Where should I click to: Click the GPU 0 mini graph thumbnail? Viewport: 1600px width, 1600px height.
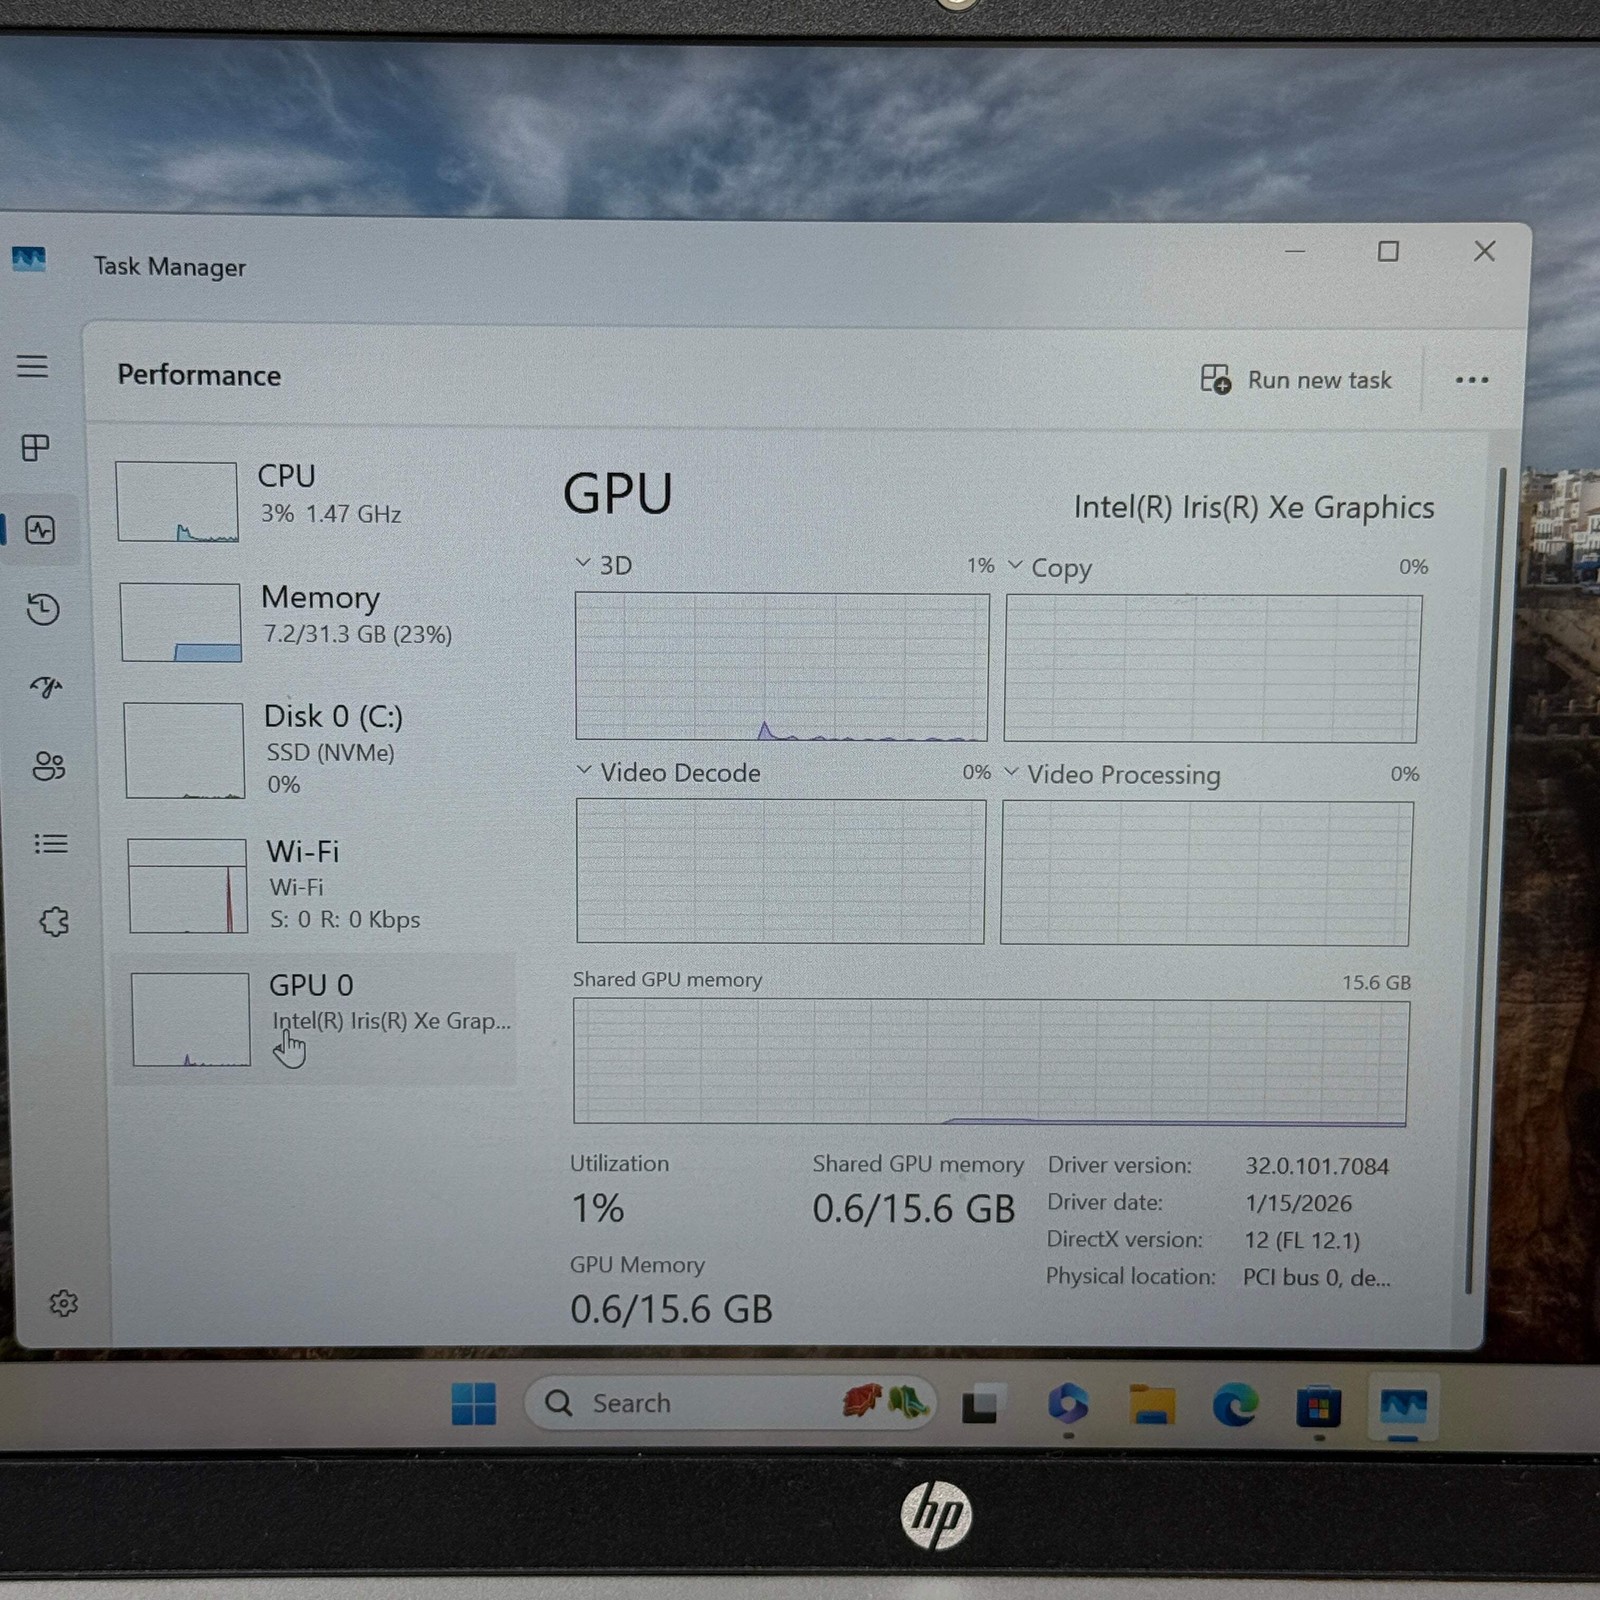tap(190, 1019)
